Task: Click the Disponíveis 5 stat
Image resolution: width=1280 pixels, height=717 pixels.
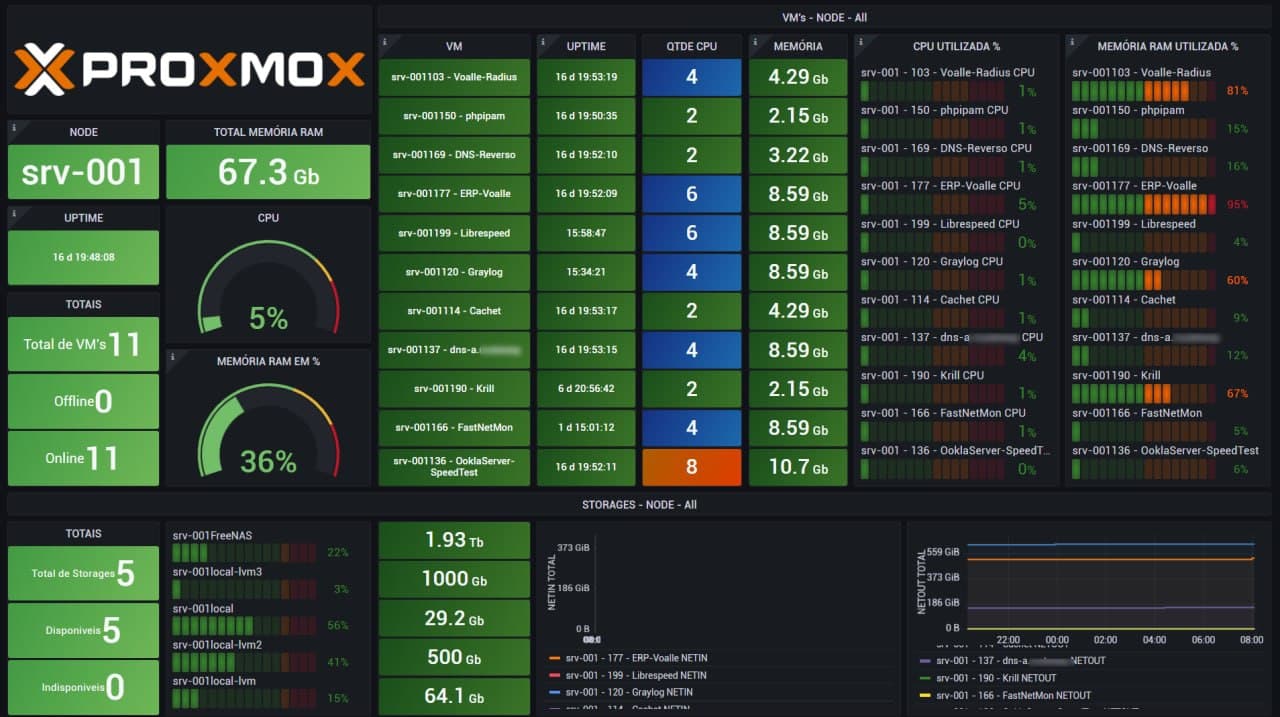Action: coord(84,630)
